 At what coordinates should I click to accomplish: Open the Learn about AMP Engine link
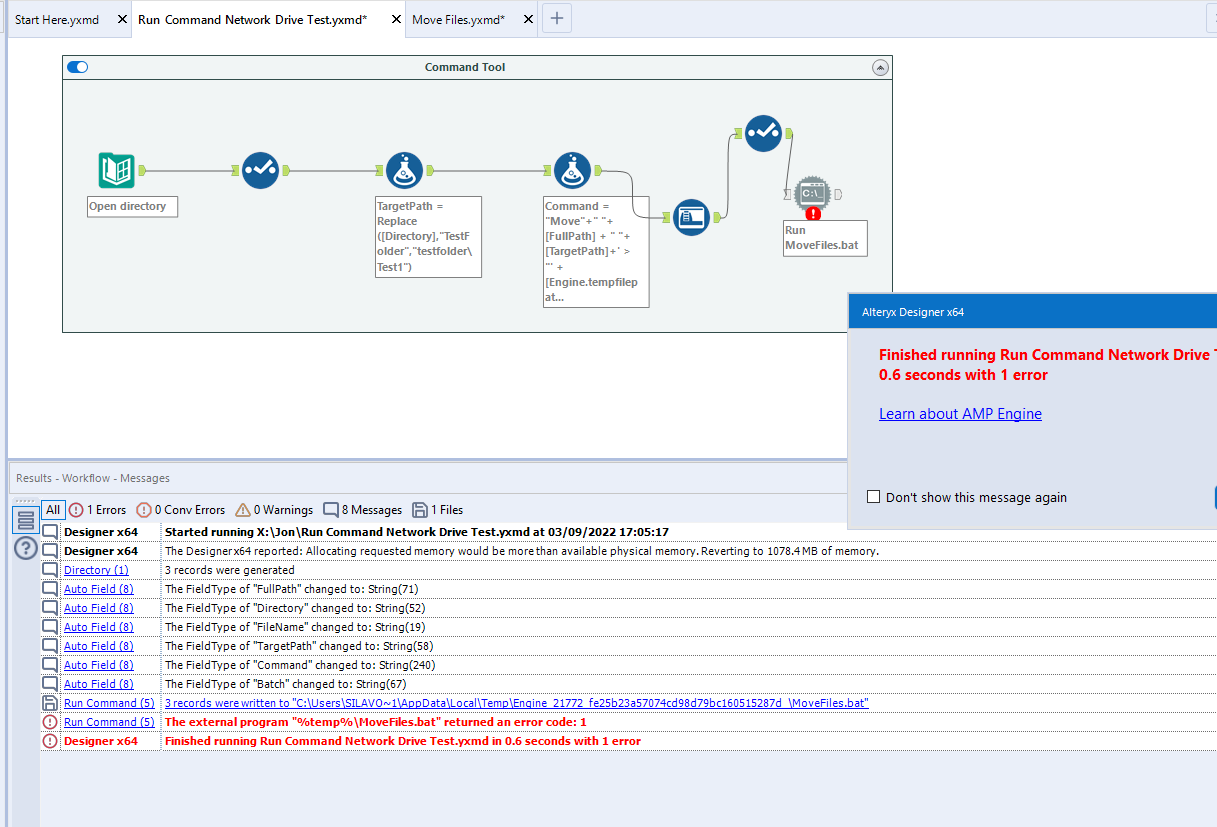(x=960, y=413)
